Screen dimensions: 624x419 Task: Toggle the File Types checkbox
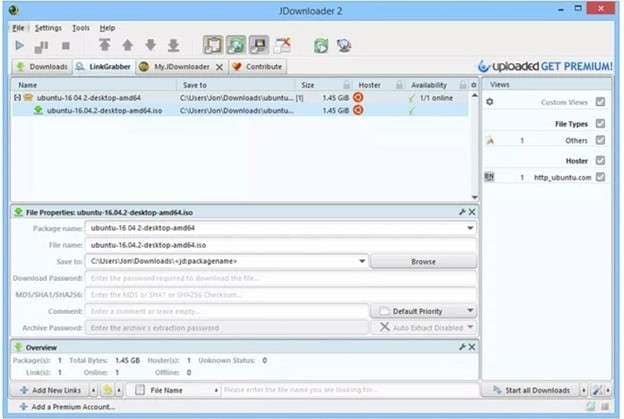coord(600,123)
